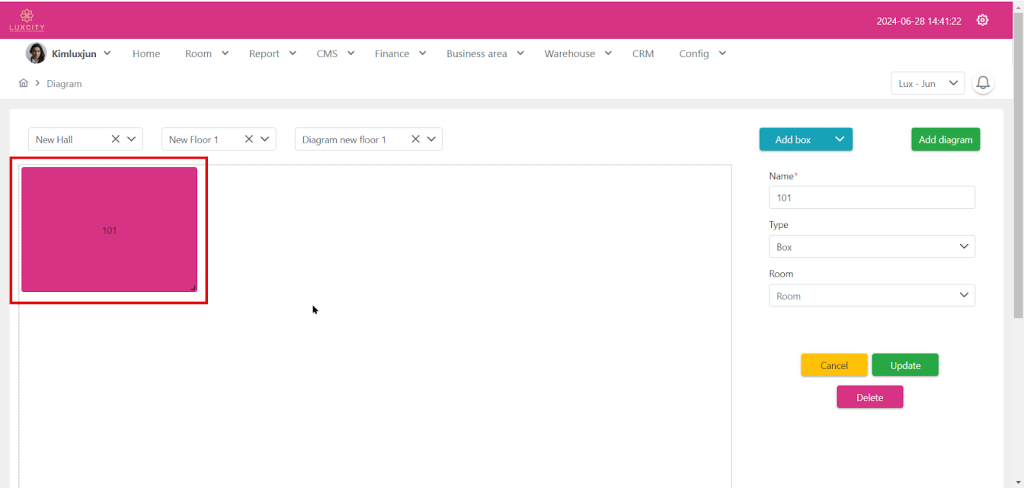Click the notification bell icon

coord(983,83)
